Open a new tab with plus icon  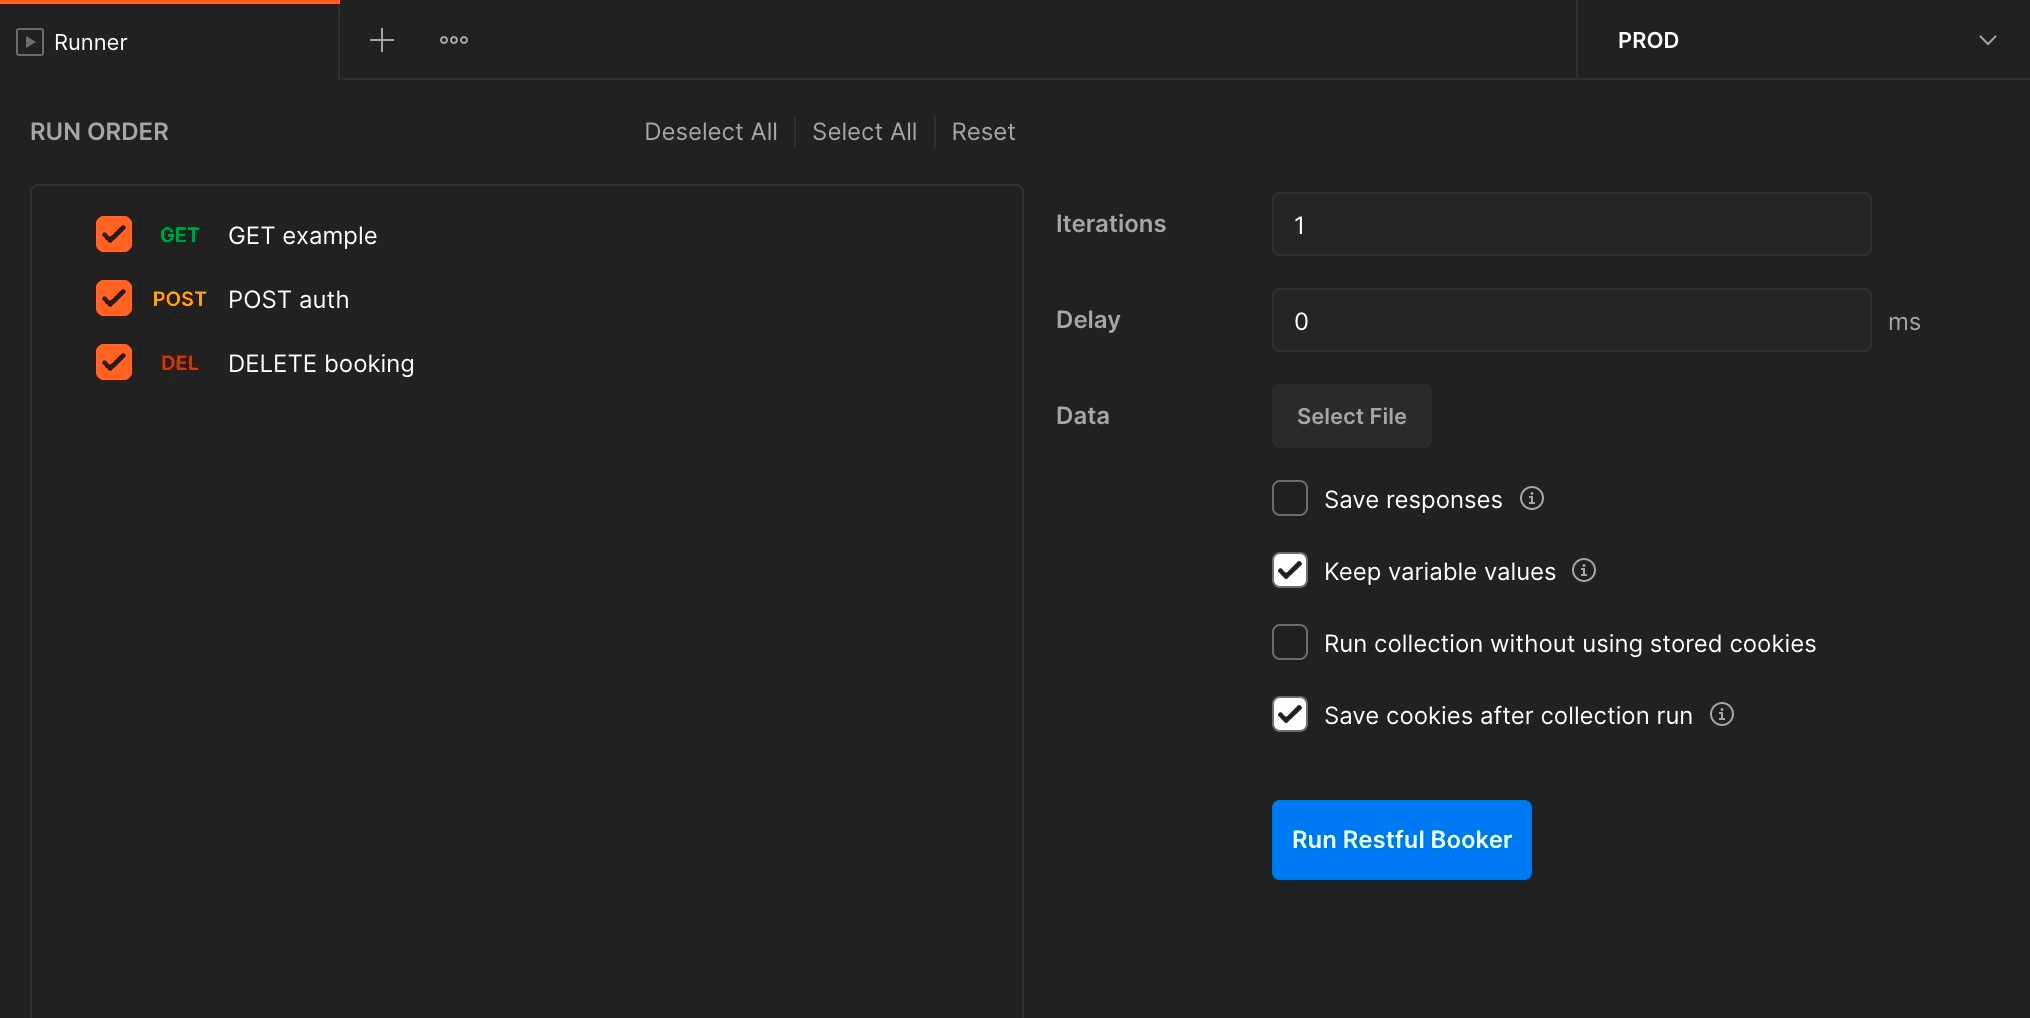pos(382,40)
